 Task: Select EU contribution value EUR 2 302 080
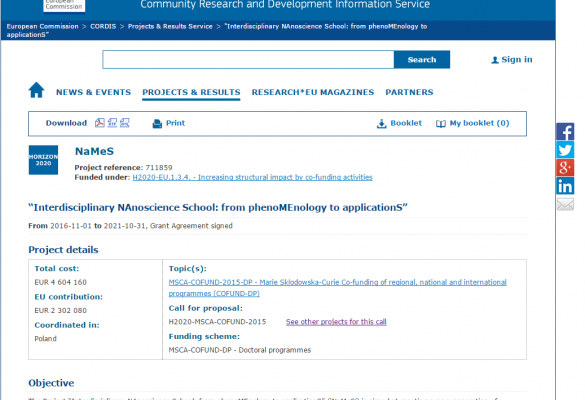(60, 310)
